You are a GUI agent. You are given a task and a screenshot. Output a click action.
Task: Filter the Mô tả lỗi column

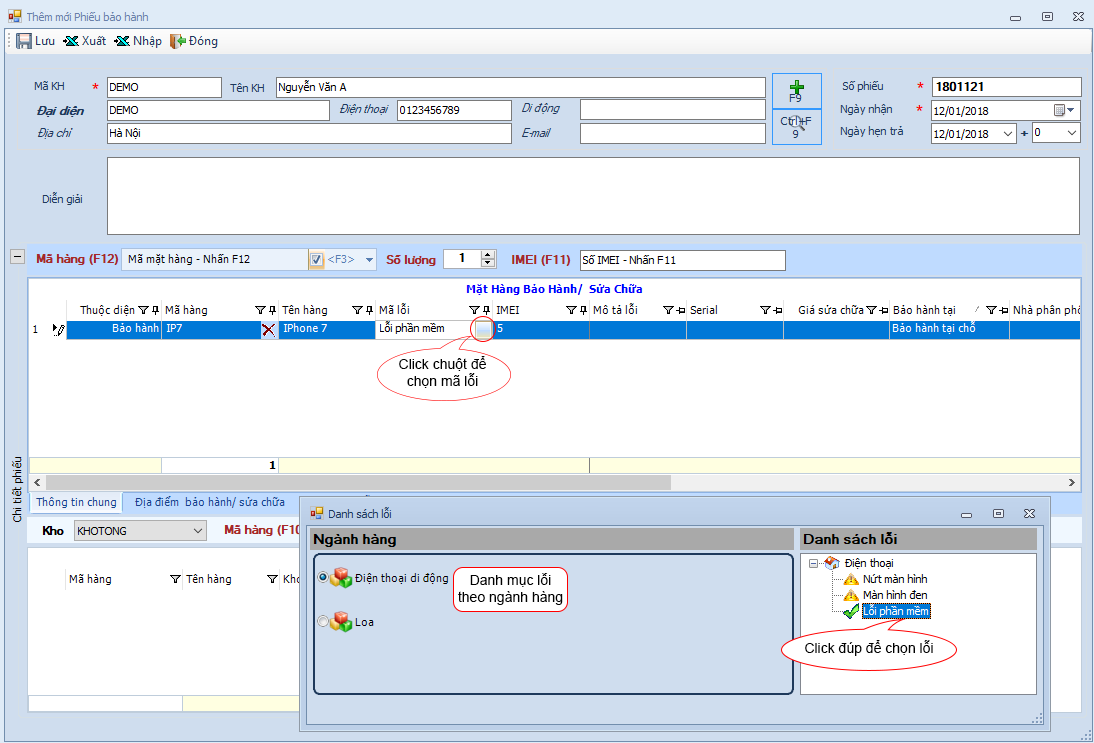[668, 310]
